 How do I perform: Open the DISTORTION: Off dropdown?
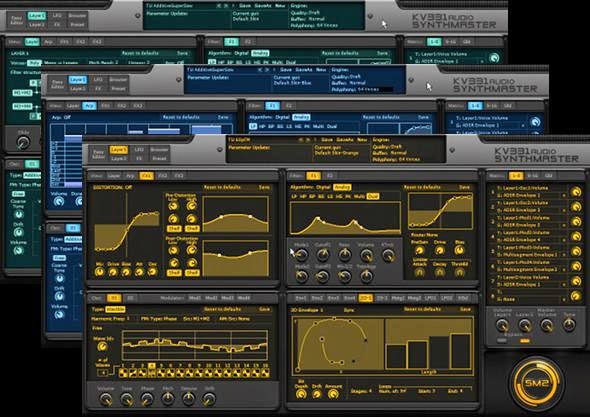coord(113,187)
